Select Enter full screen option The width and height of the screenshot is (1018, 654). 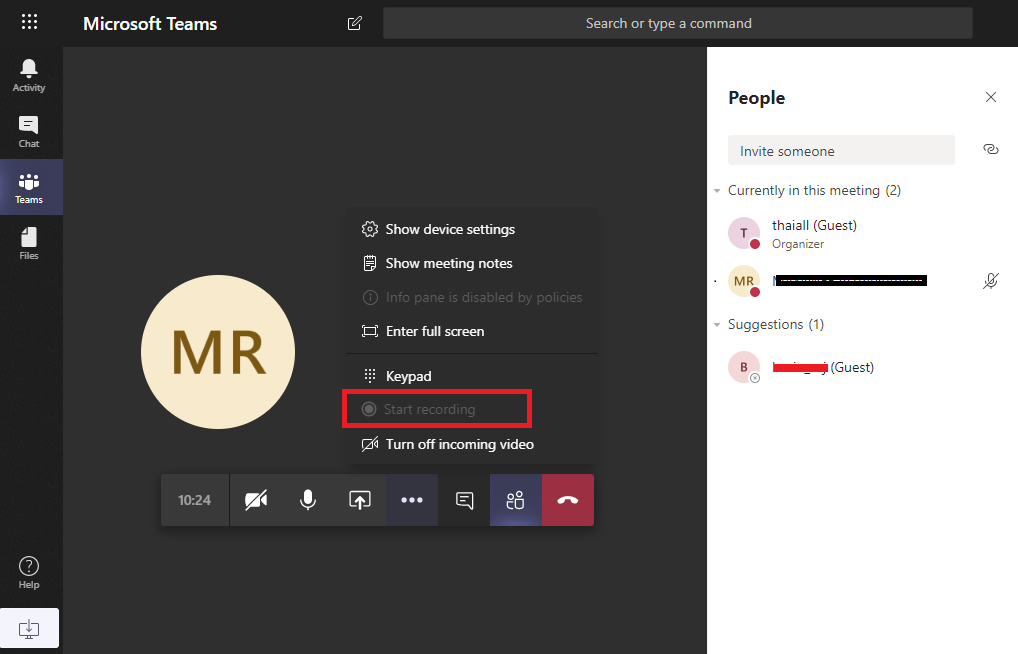pos(434,331)
